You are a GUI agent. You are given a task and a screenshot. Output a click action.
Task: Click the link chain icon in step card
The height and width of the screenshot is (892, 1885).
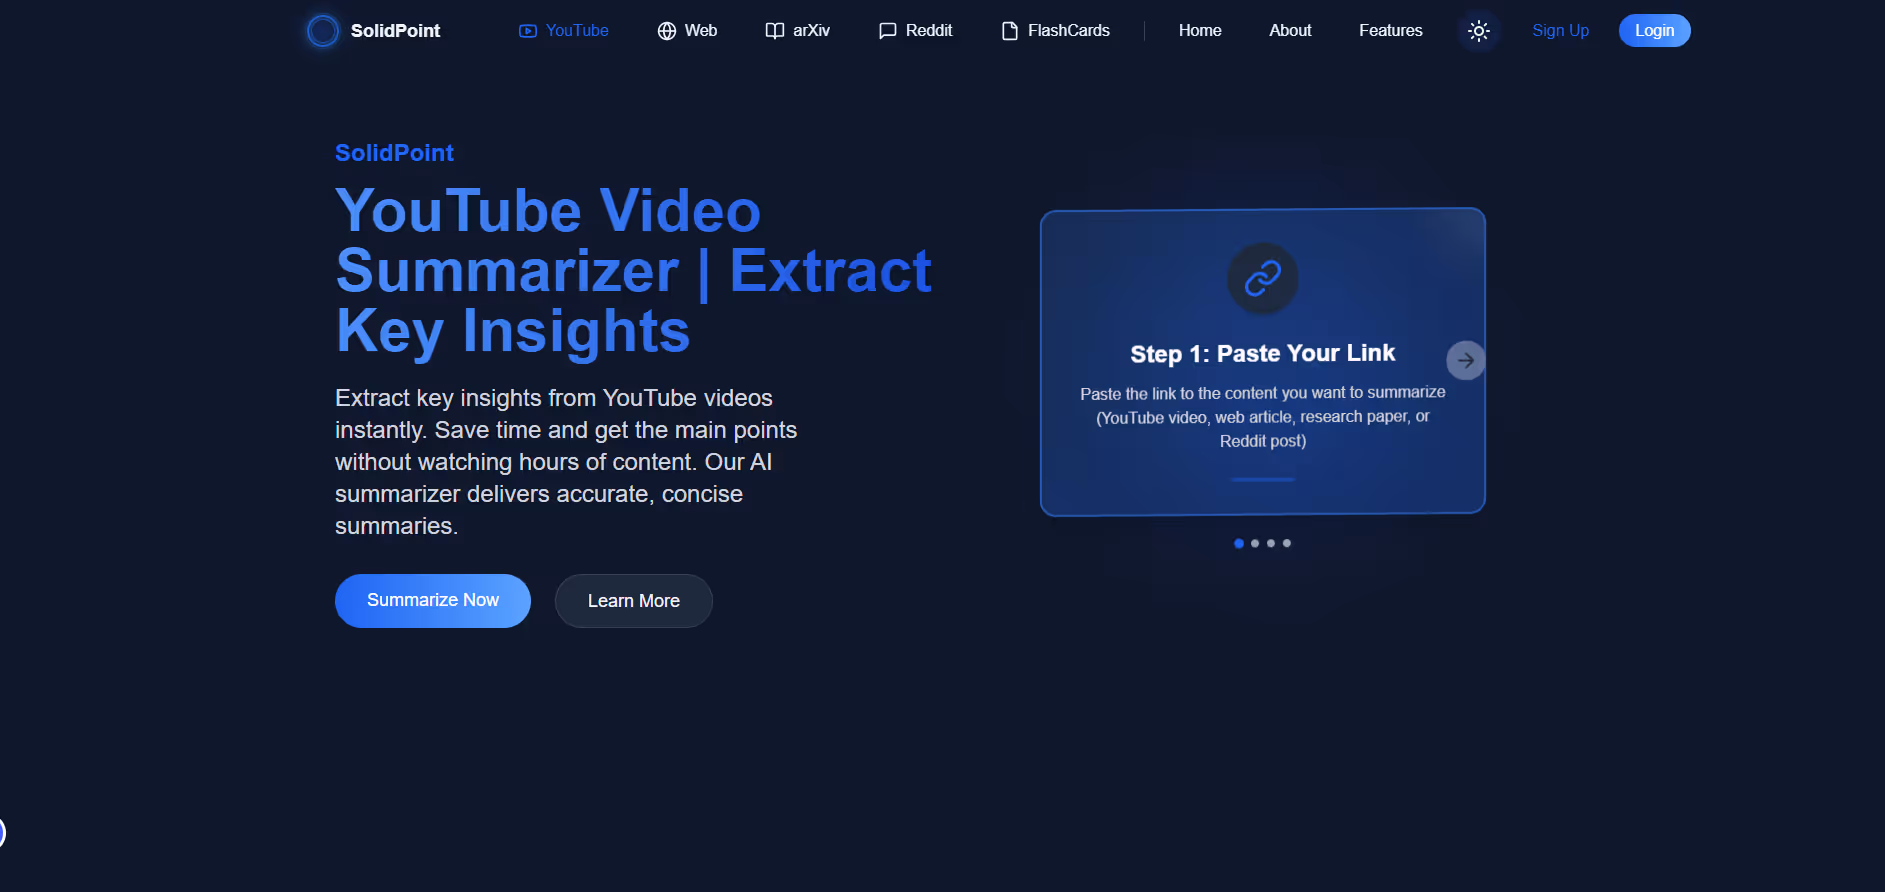(x=1262, y=279)
